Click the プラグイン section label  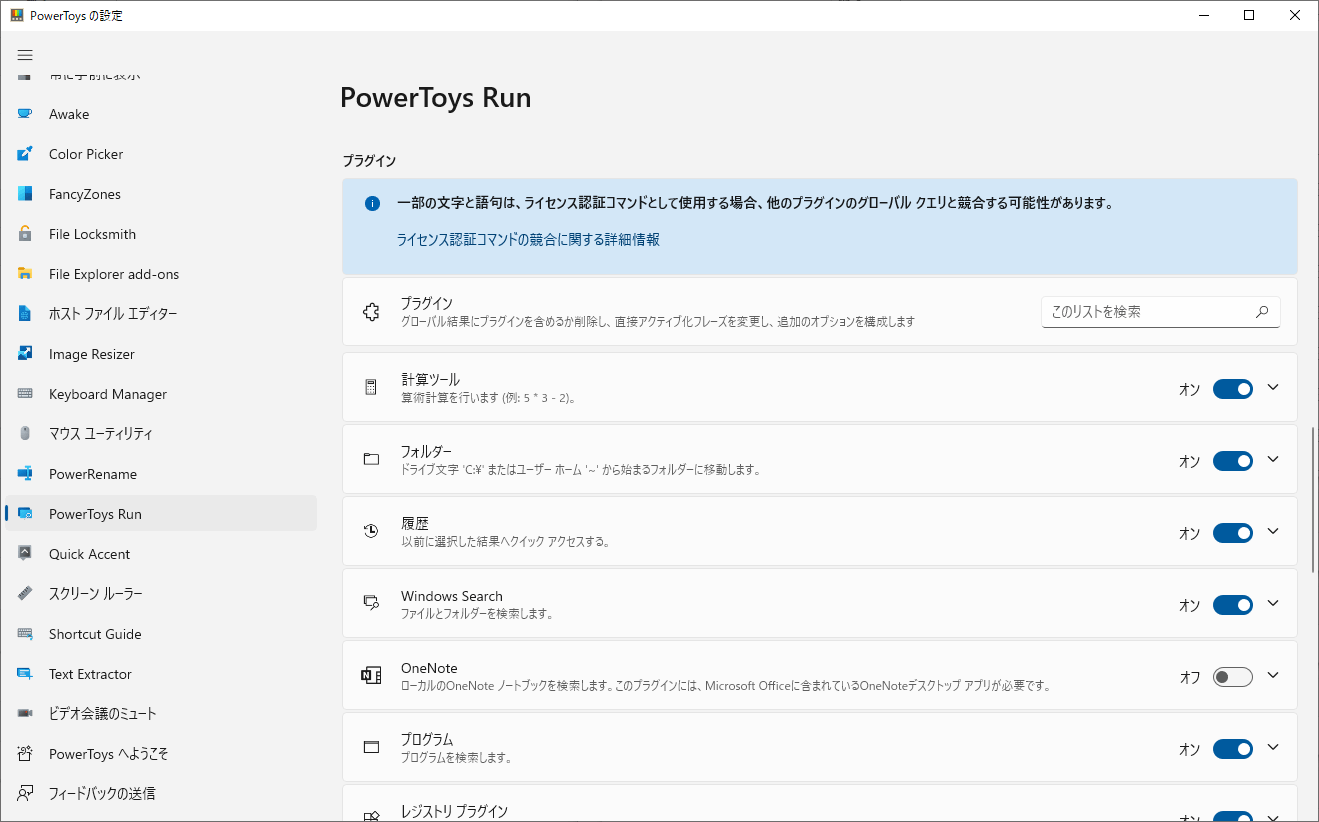pyautogui.click(x=369, y=160)
